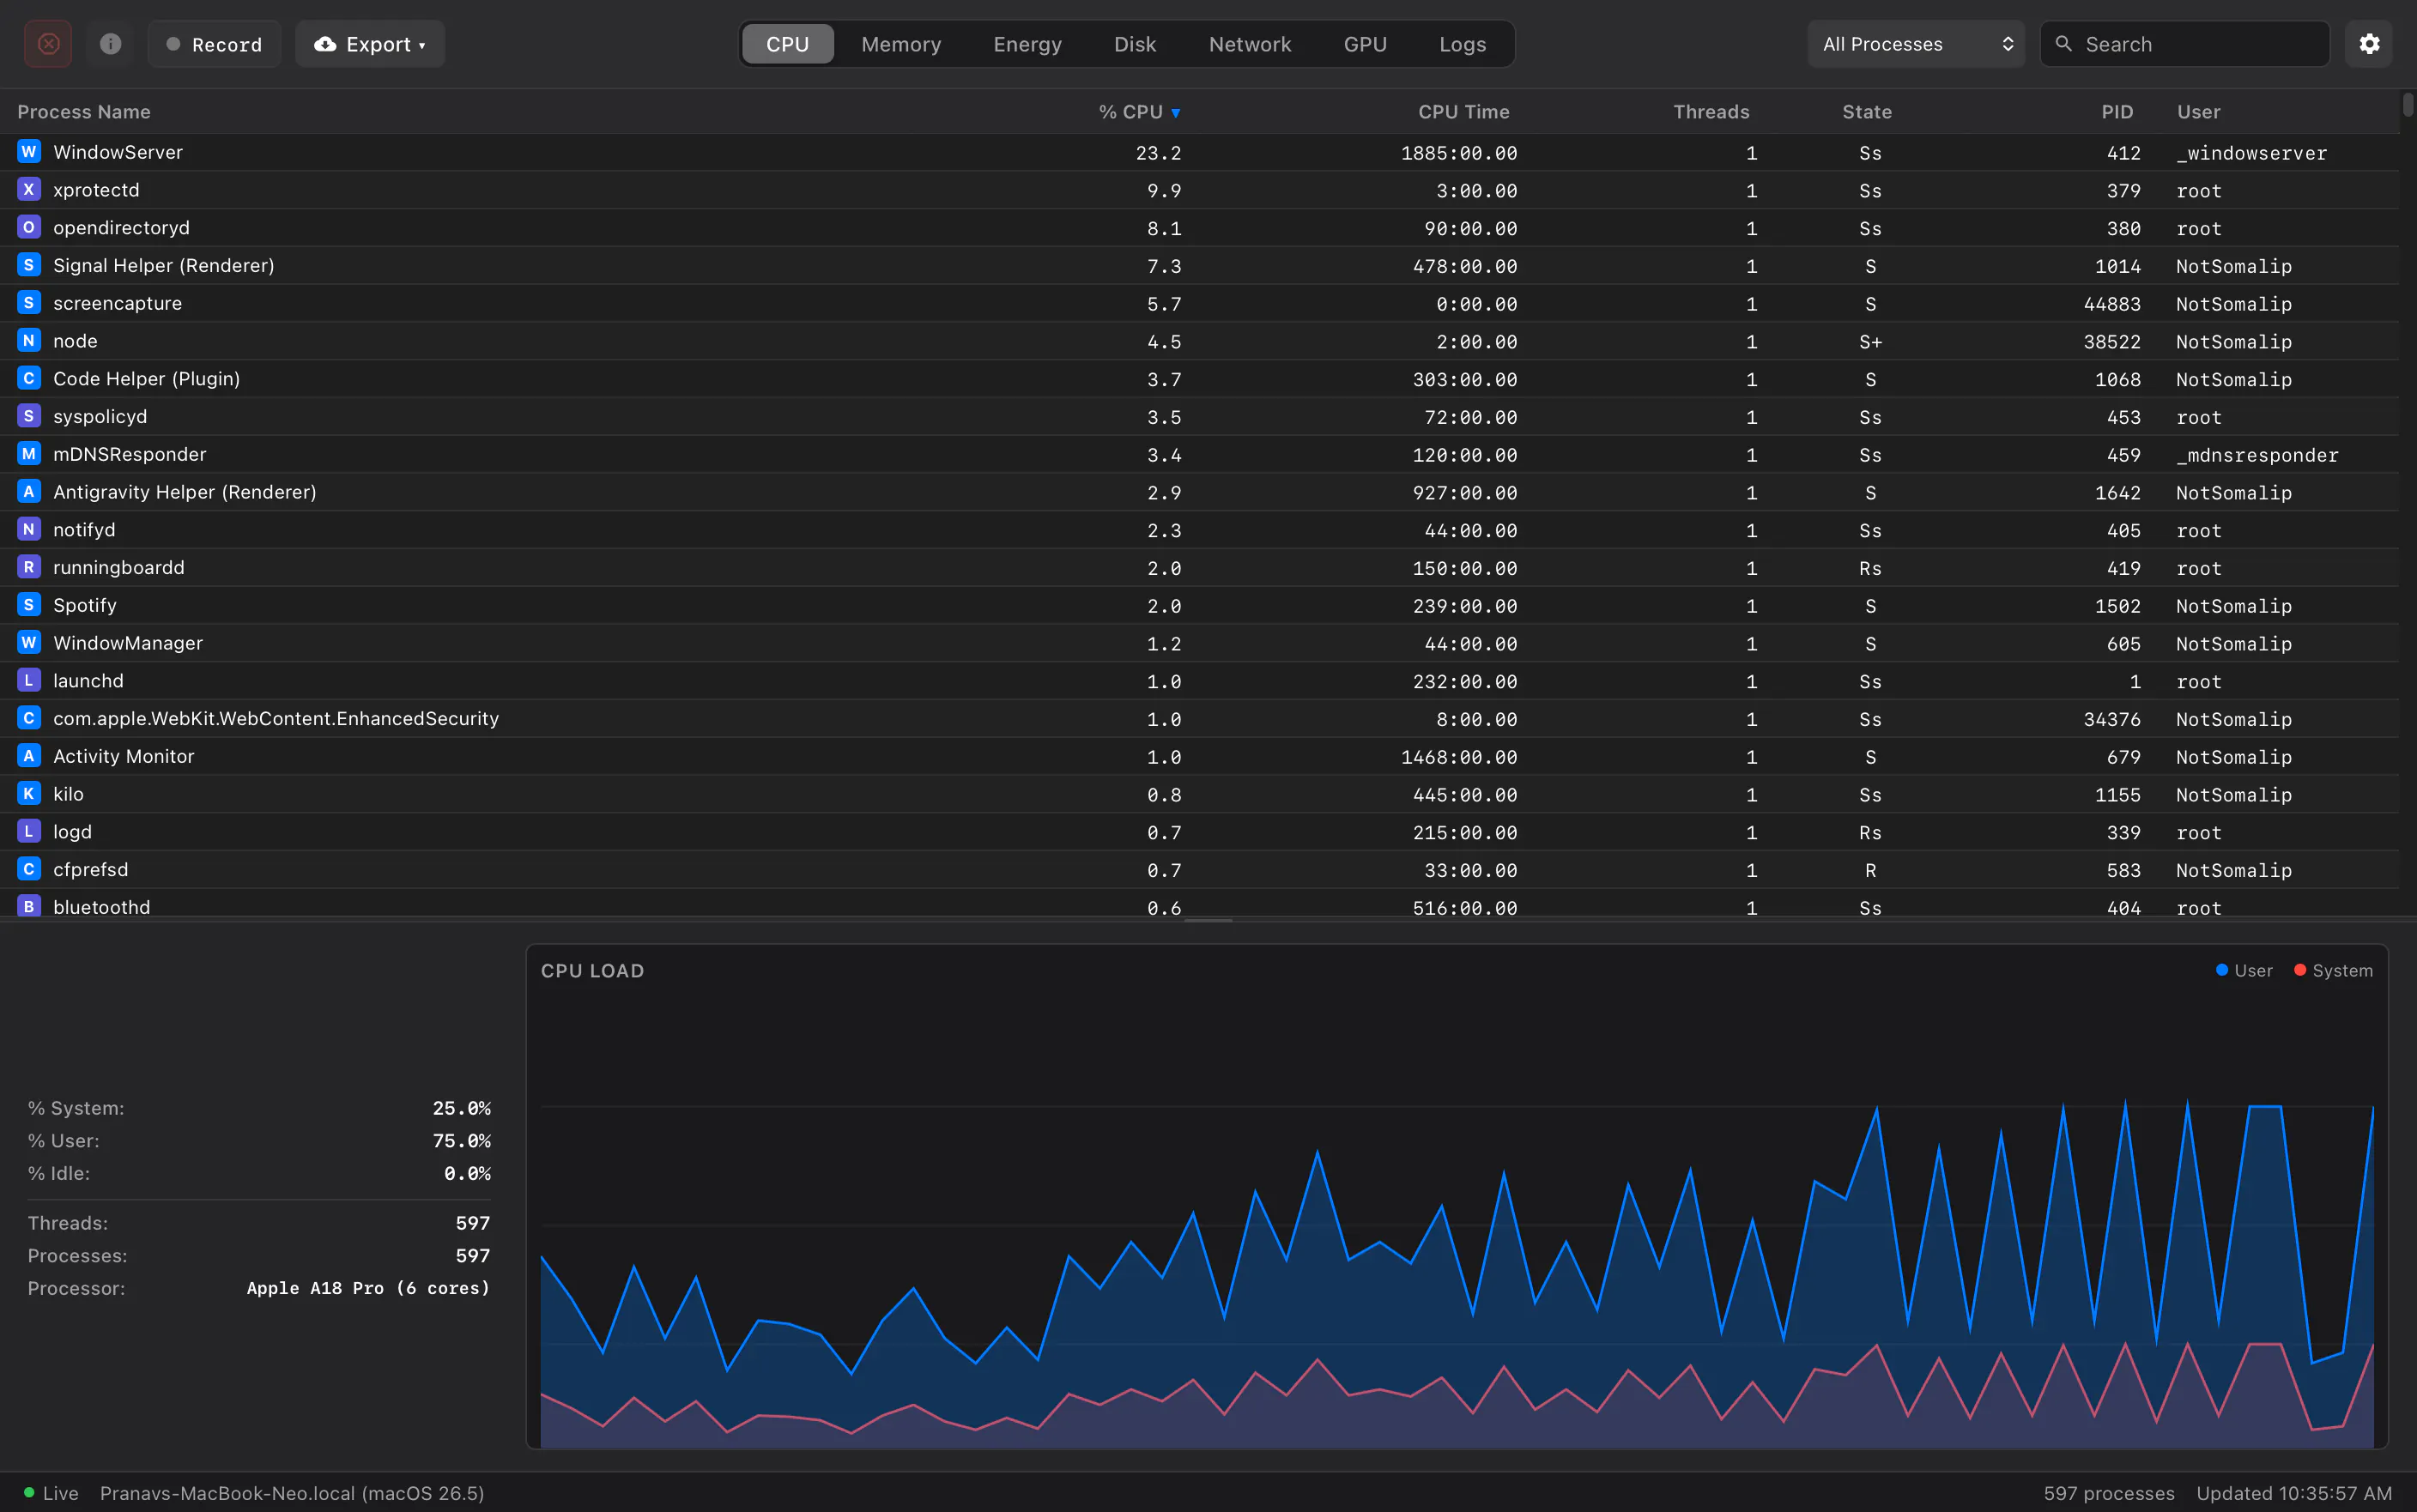Open the All Processes filter dropdown

[x=1916, y=44]
